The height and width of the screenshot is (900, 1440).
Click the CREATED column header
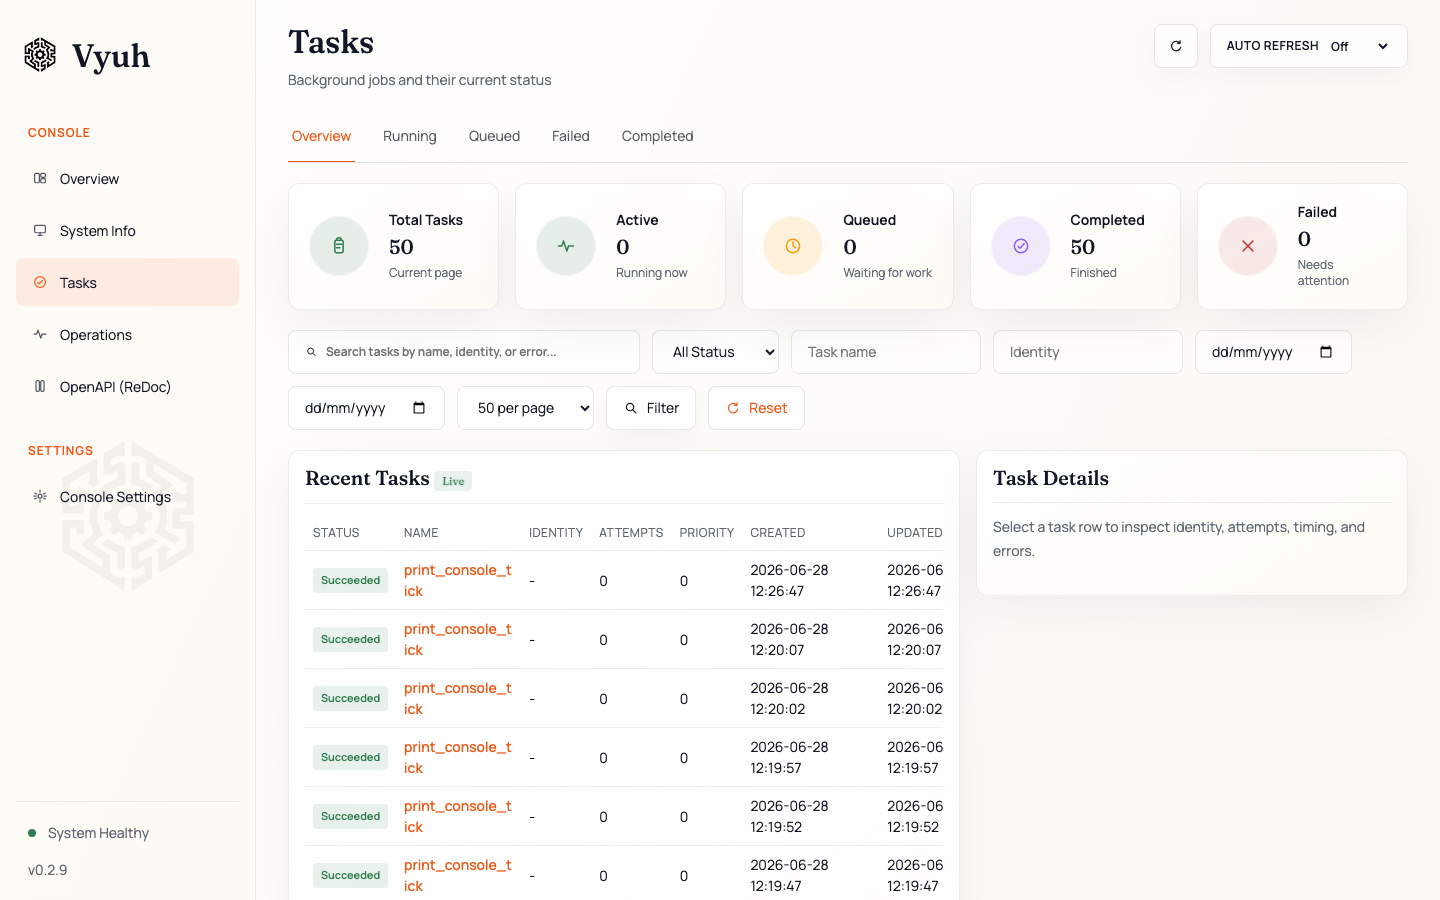(x=778, y=533)
